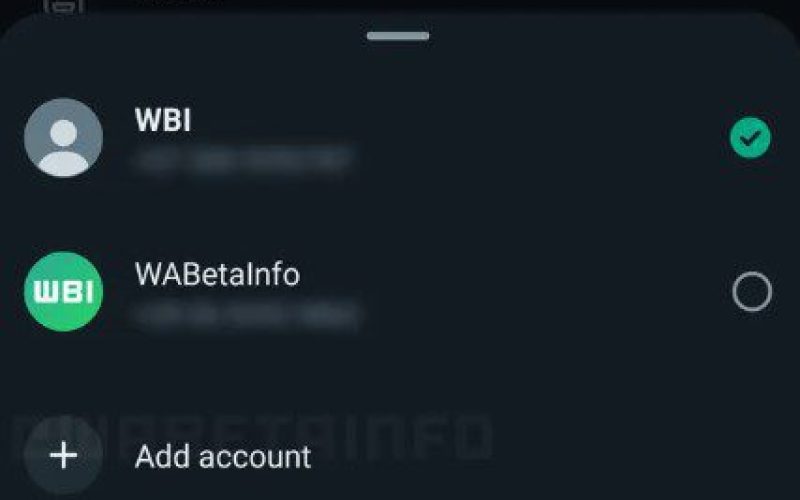This screenshot has height=500, width=800.
Task: Click empty space in the WBI row
Action: 536,138
